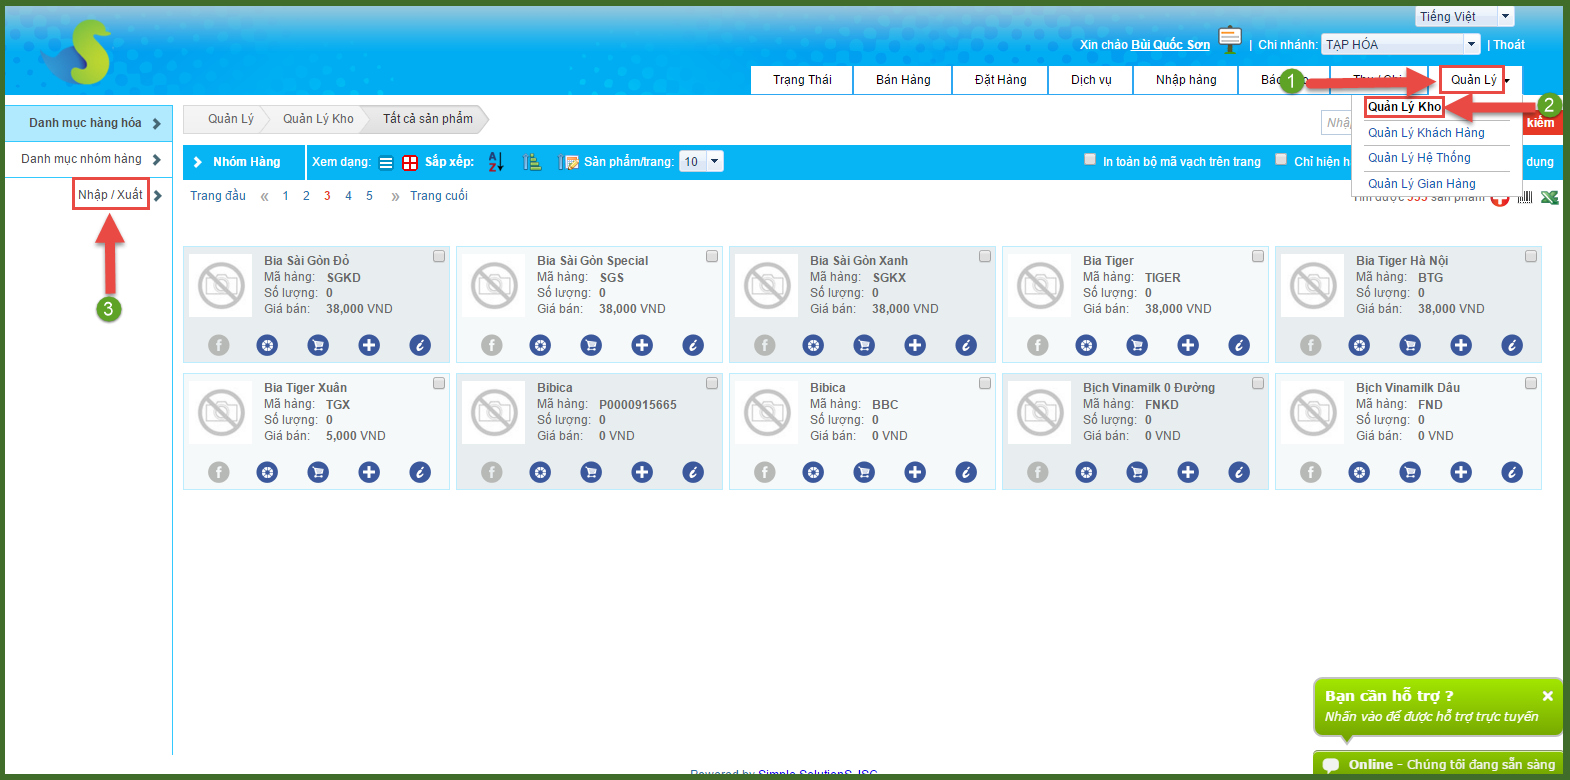Viewport: 1570px width, 780px height.
Task: Share Bia Tiger Xuân on Facebook
Action: pyautogui.click(x=219, y=472)
